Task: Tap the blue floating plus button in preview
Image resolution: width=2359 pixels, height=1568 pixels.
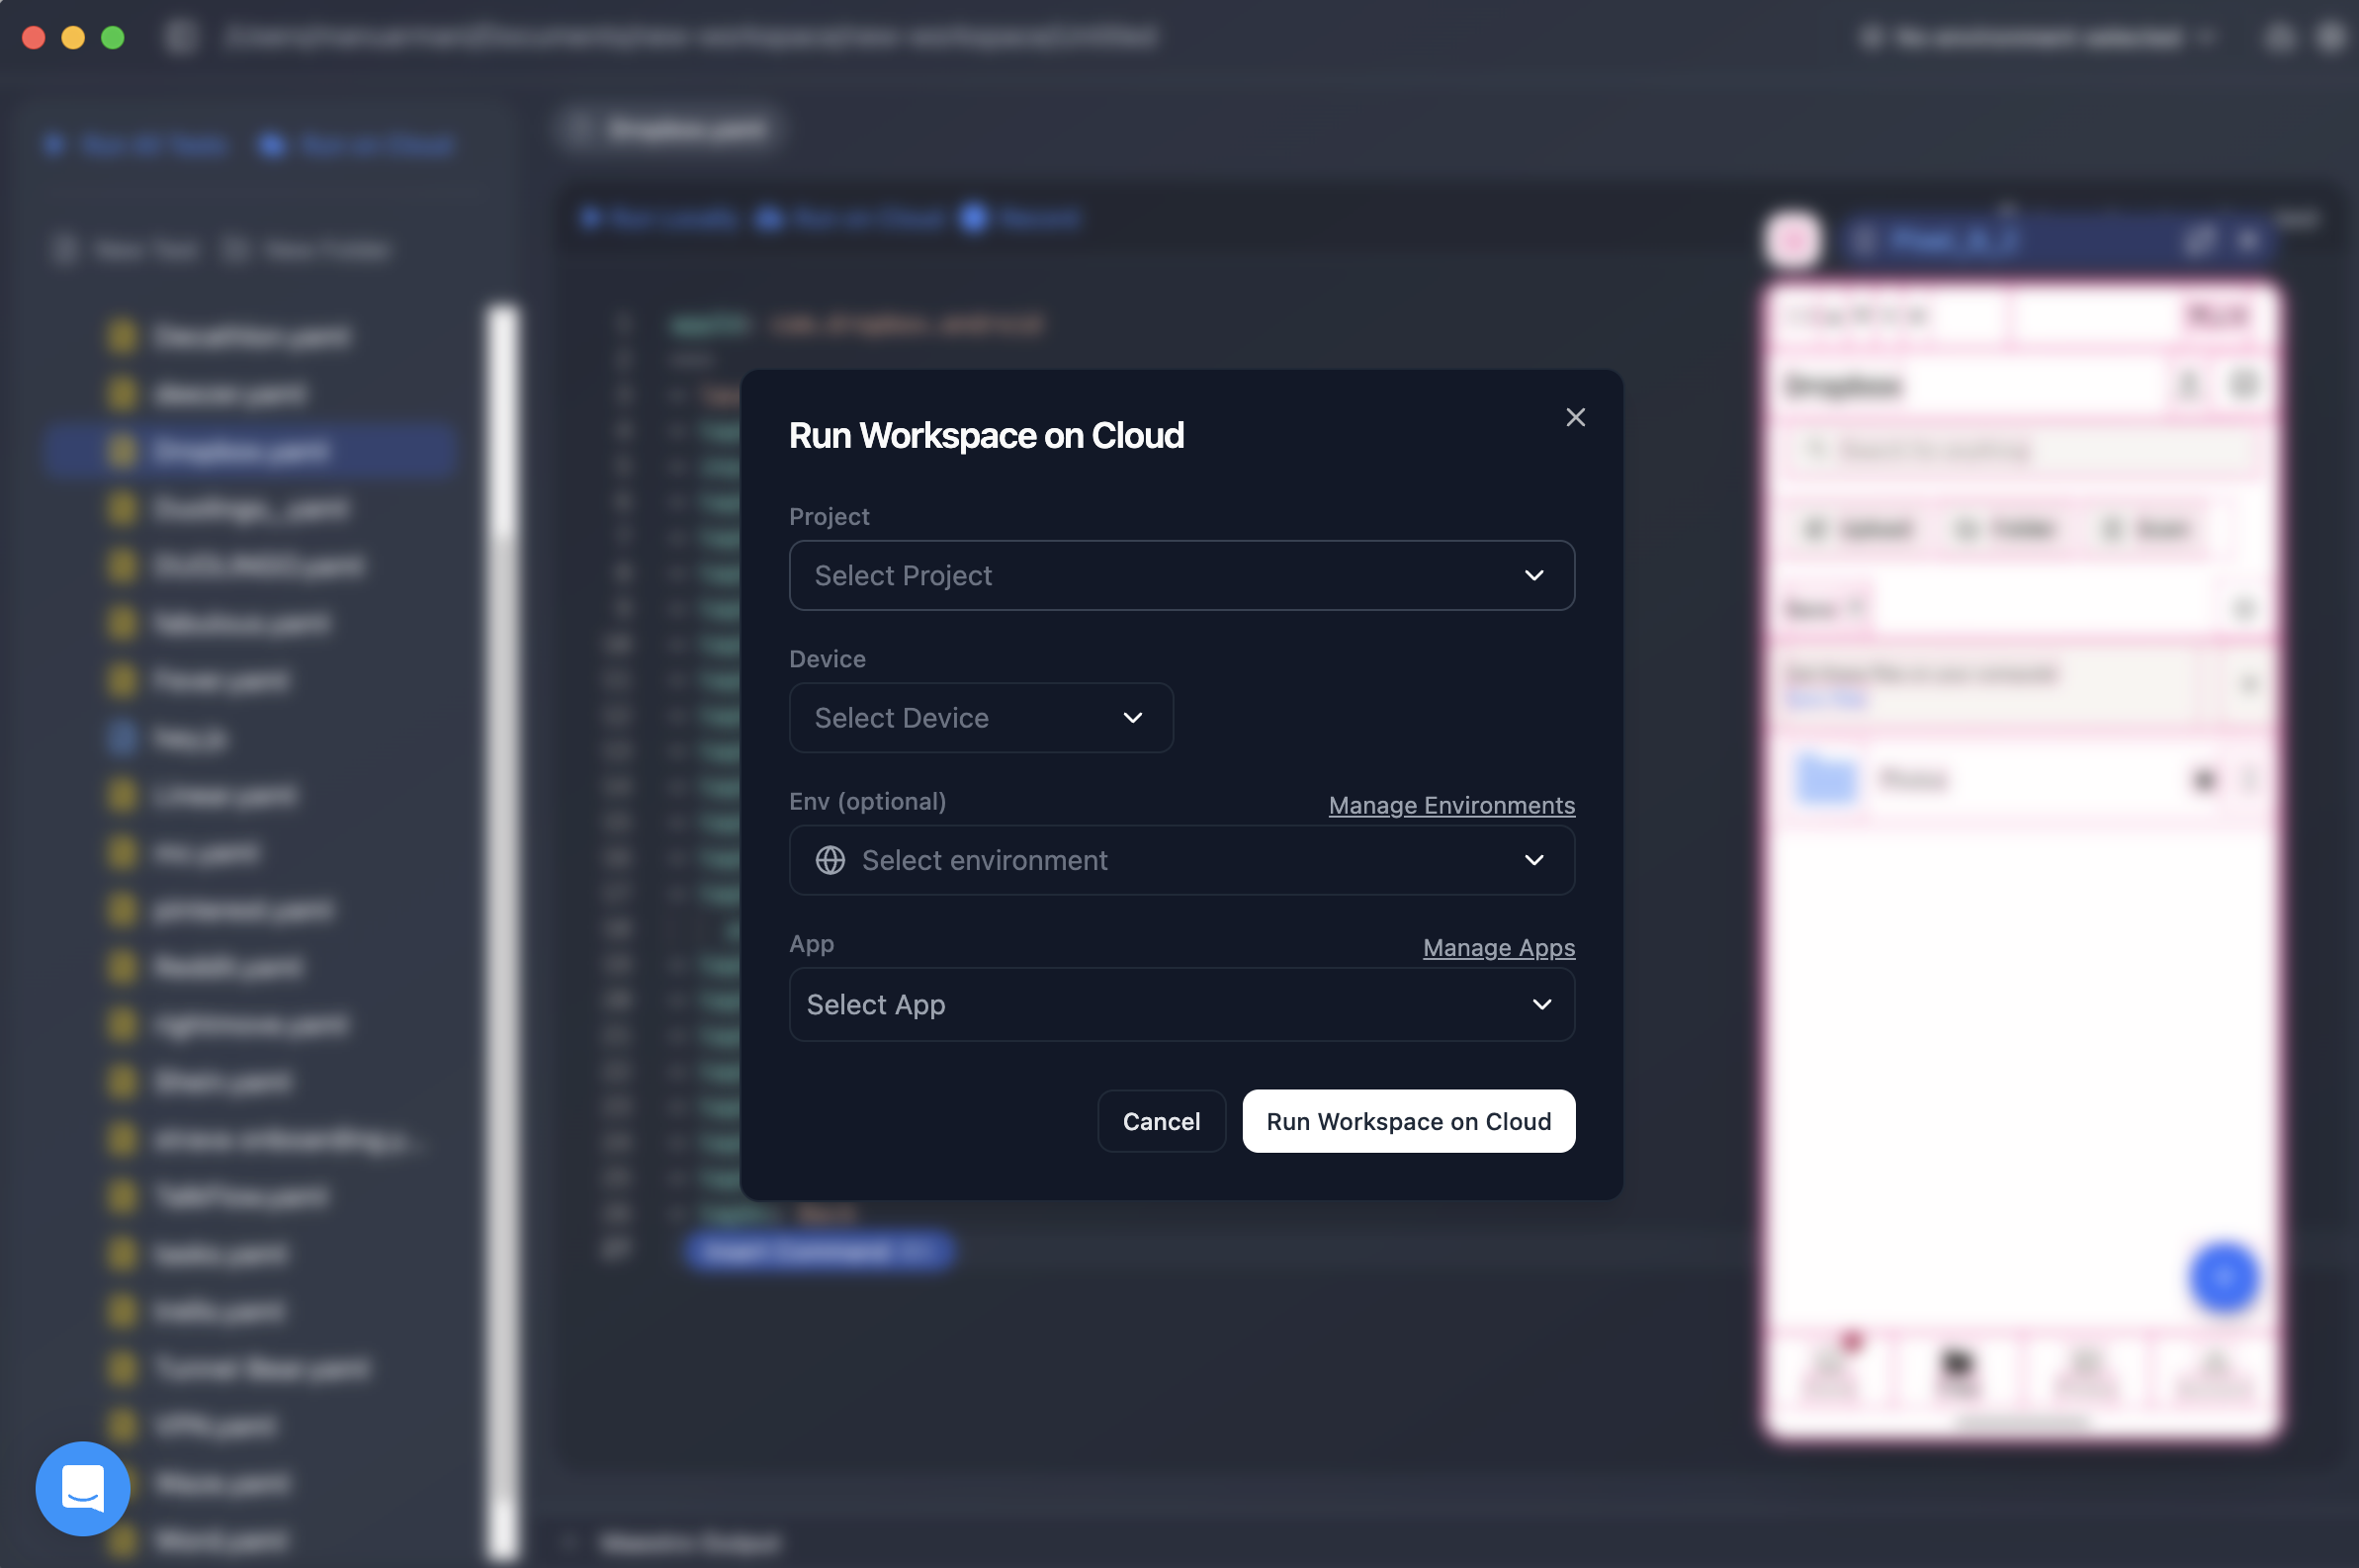Action: coord(2223,1277)
